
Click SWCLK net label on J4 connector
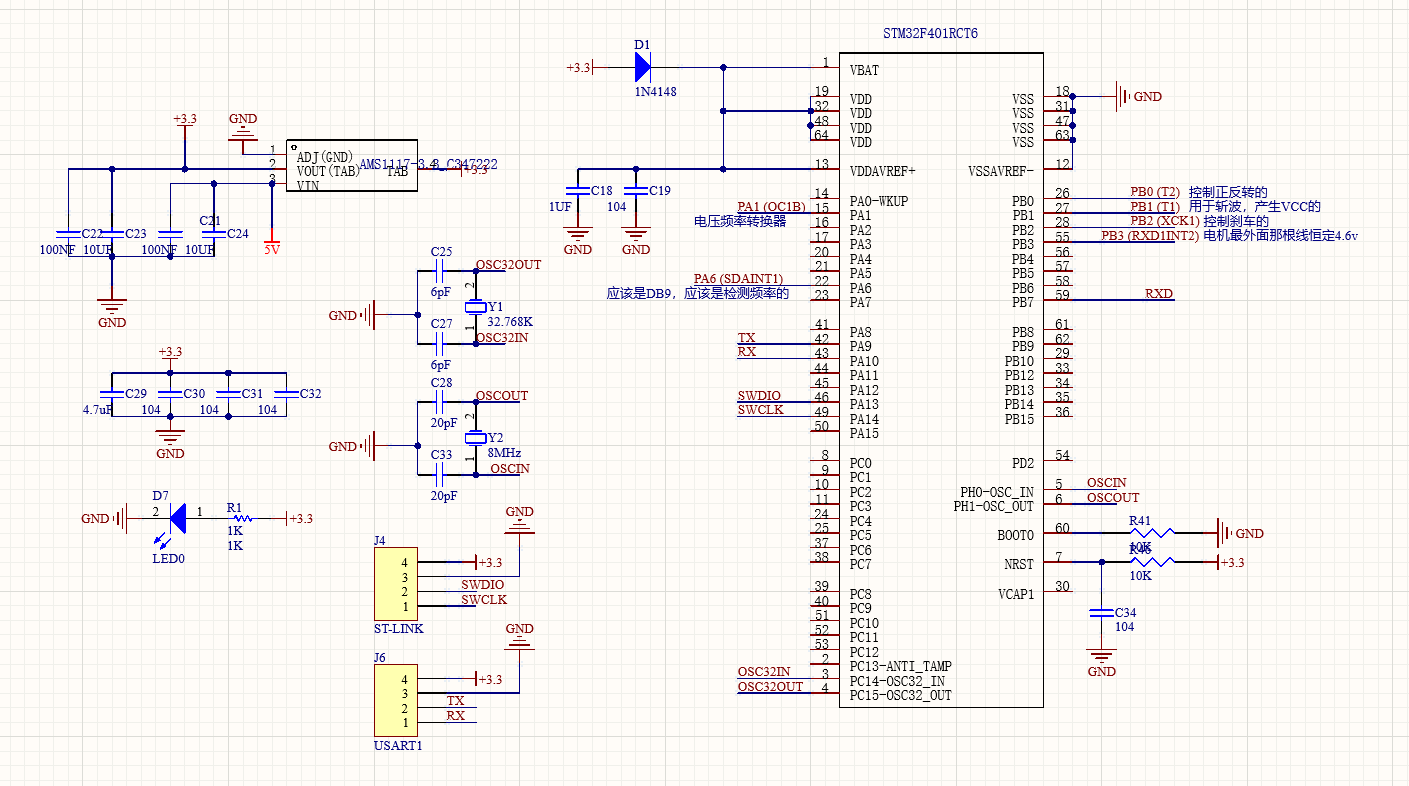coord(484,600)
